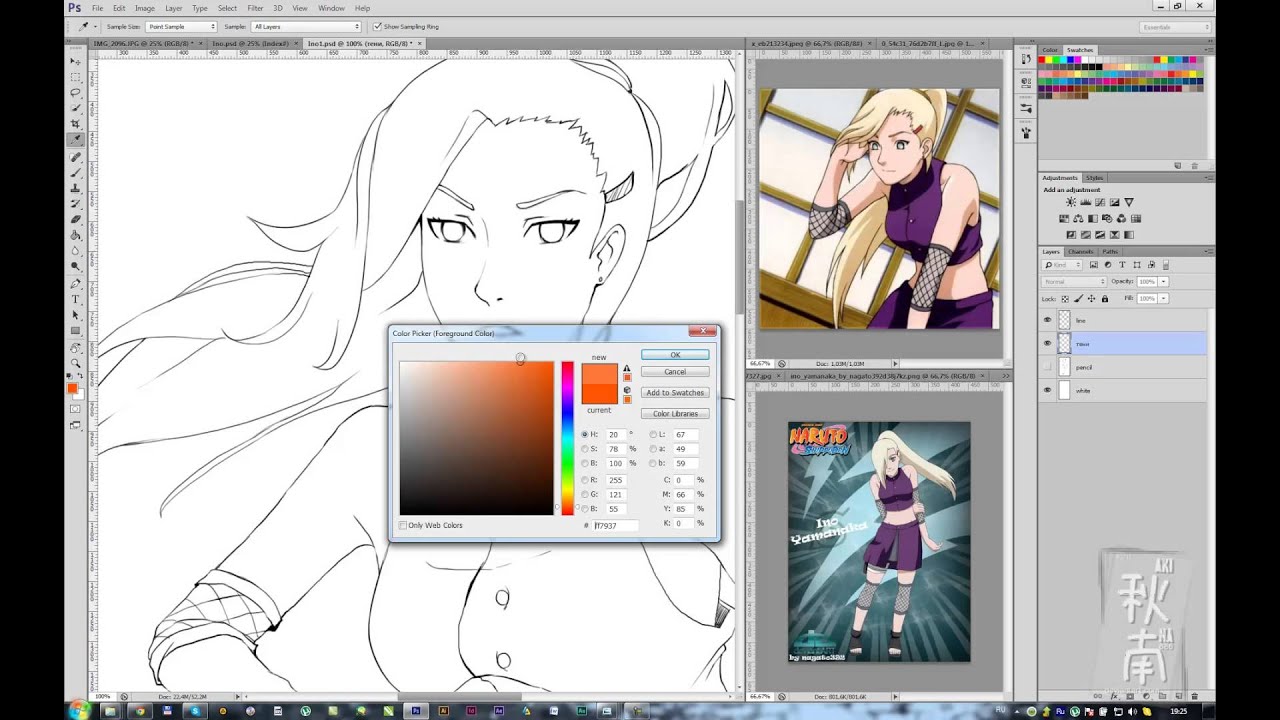Select the Spot Healing Brush tool

click(x=75, y=157)
